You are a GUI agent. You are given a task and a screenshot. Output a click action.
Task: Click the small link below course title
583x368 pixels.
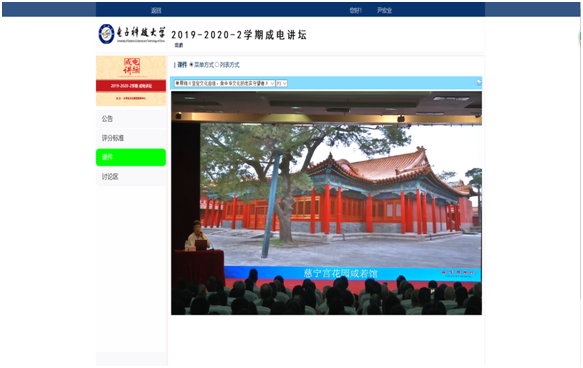click(179, 45)
